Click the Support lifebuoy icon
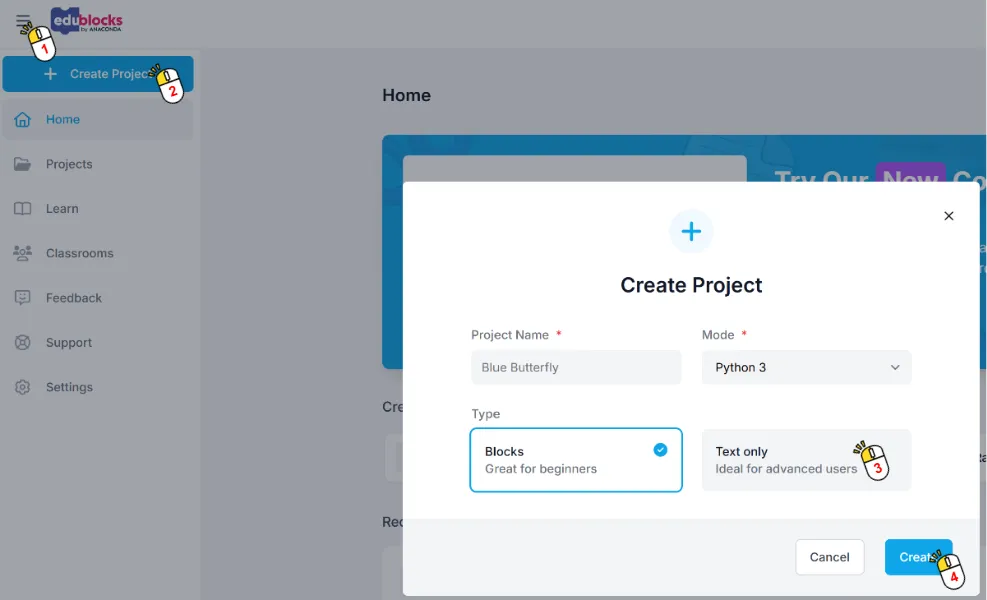Viewport: 987px width, 600px height. (22, 343)
